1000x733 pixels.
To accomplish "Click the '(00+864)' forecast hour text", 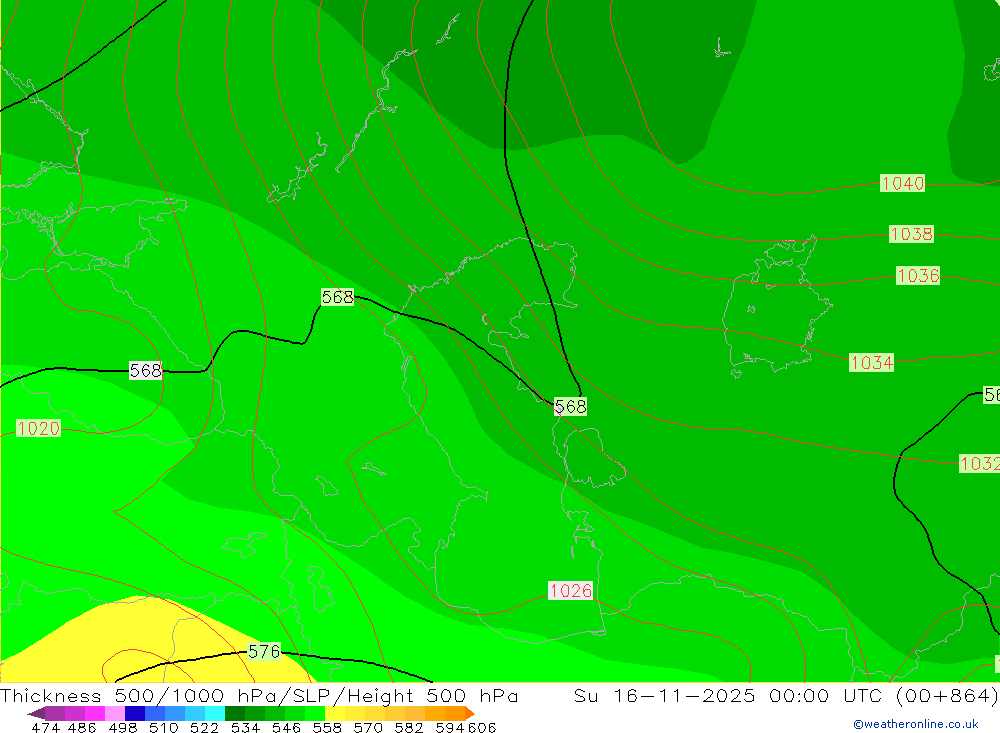I will [x=947, y=695].
